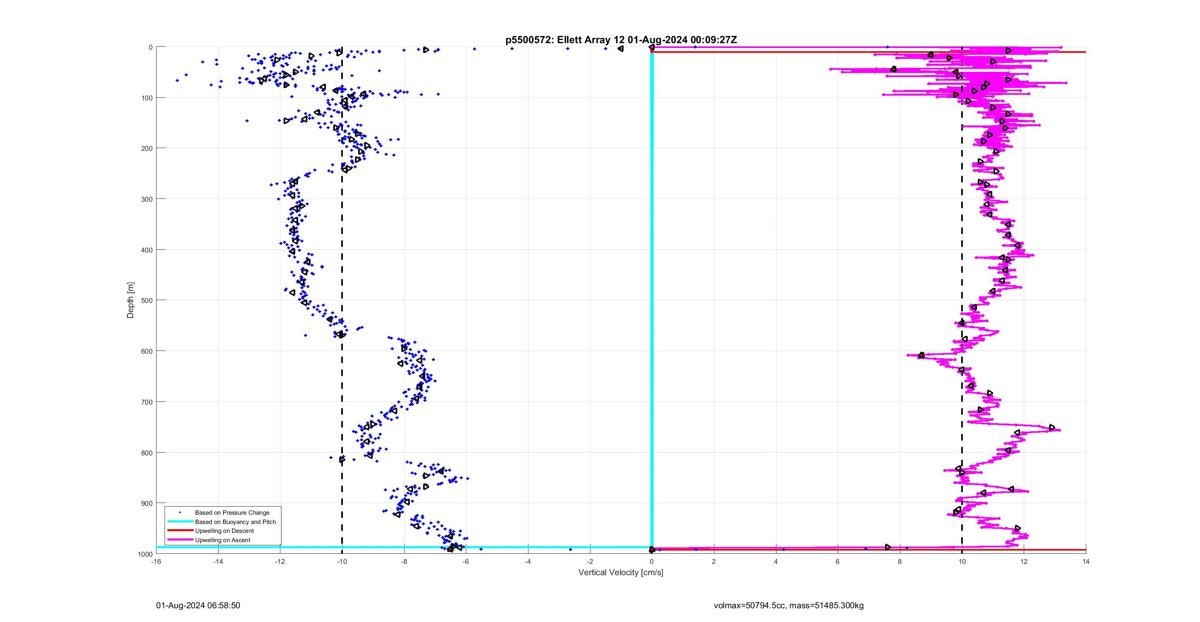Viewport: 1200px width, 622px height.
Task: Click the depth-axis tick label '100'
Action: (x=146, y=98)
